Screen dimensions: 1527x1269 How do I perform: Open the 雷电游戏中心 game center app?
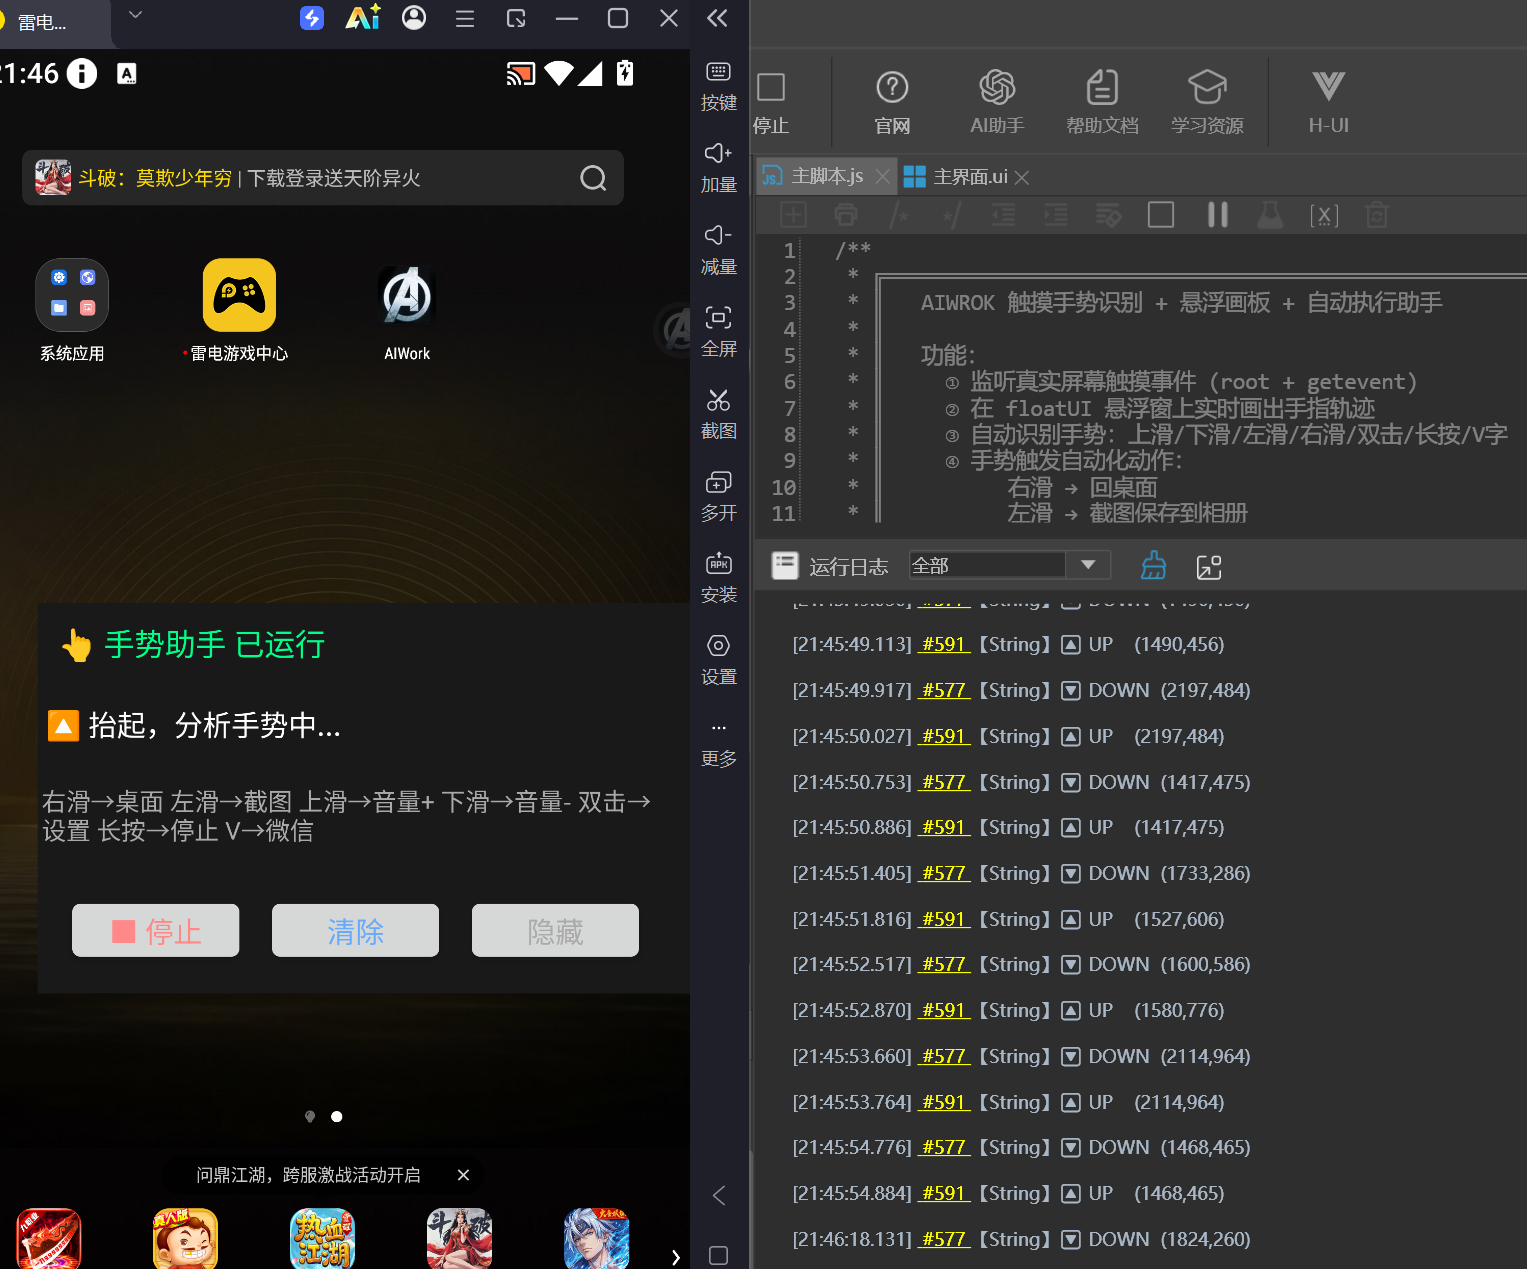tap(239, 311)
